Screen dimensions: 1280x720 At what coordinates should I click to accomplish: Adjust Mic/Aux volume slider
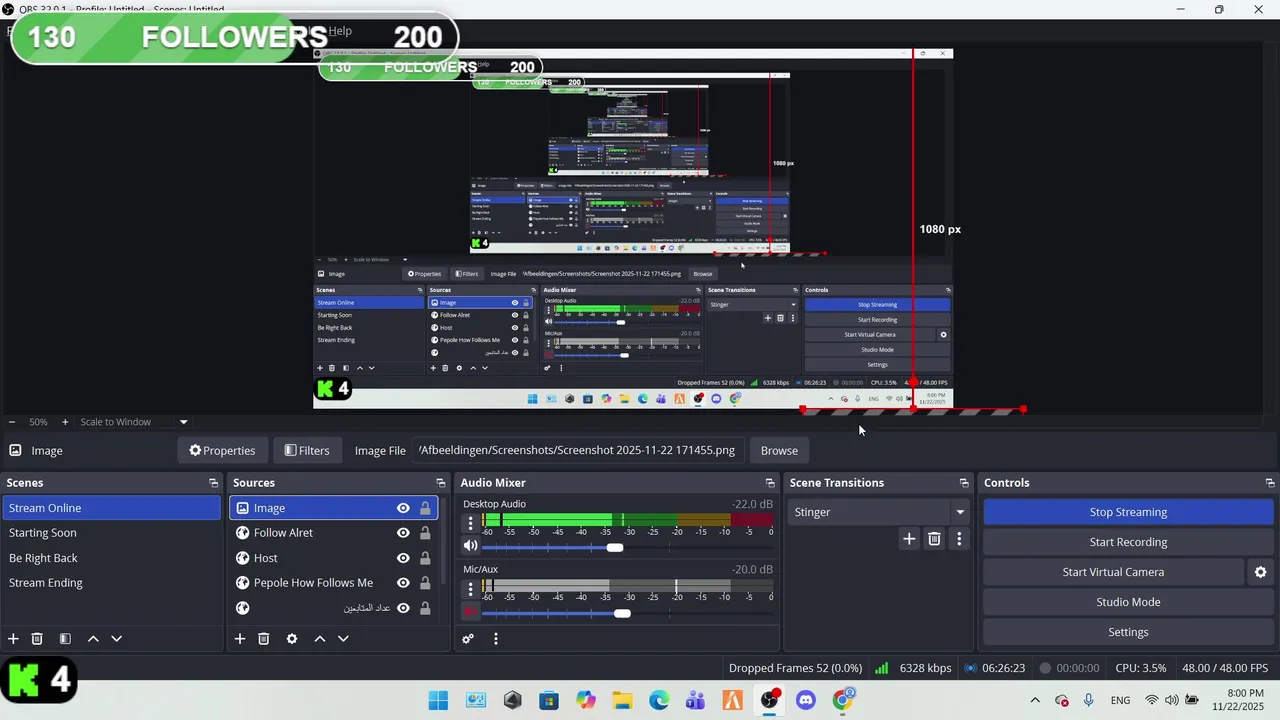tap(622, 613)
